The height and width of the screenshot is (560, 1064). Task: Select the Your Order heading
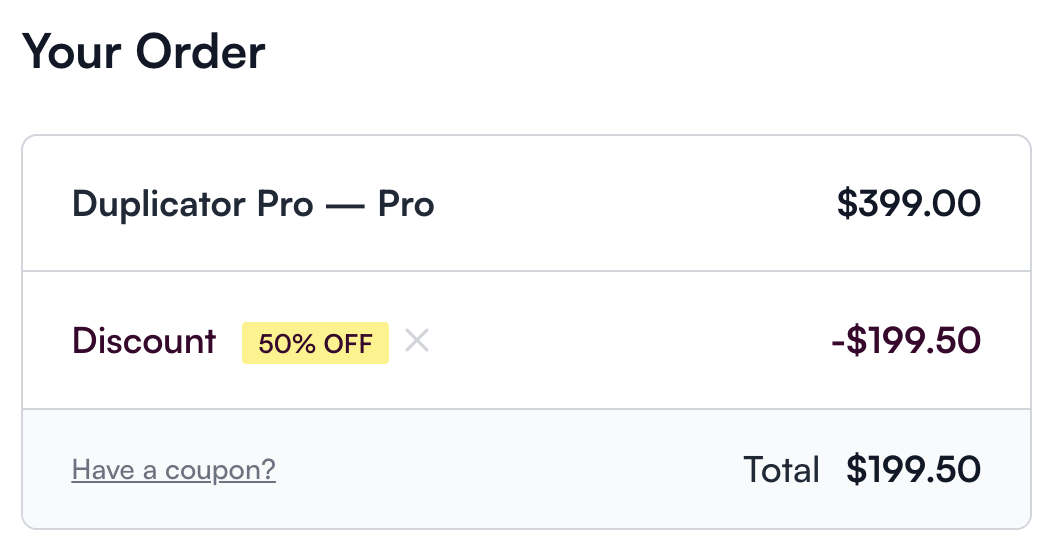143,52
